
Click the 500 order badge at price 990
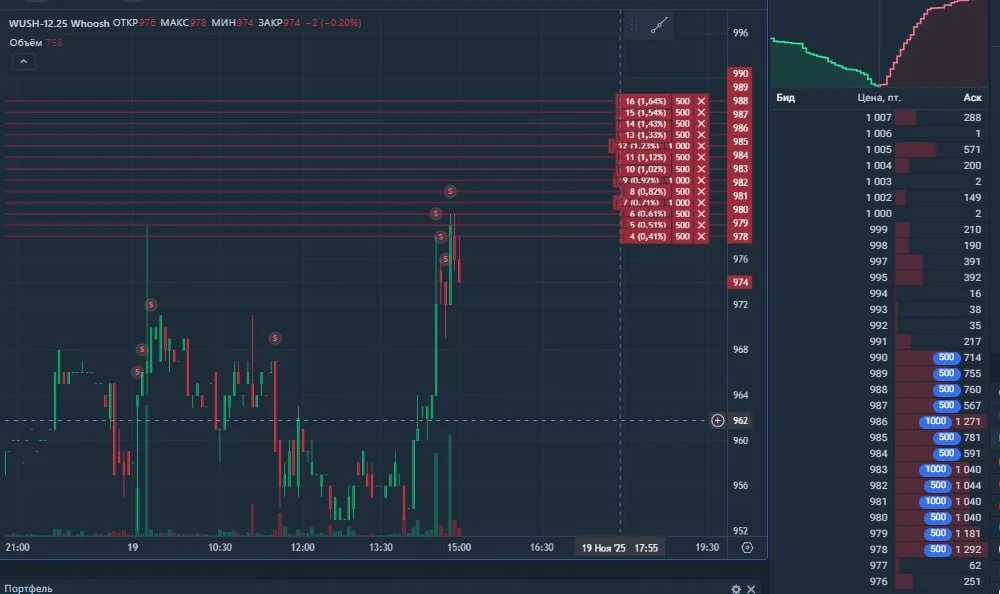(946, 357)
